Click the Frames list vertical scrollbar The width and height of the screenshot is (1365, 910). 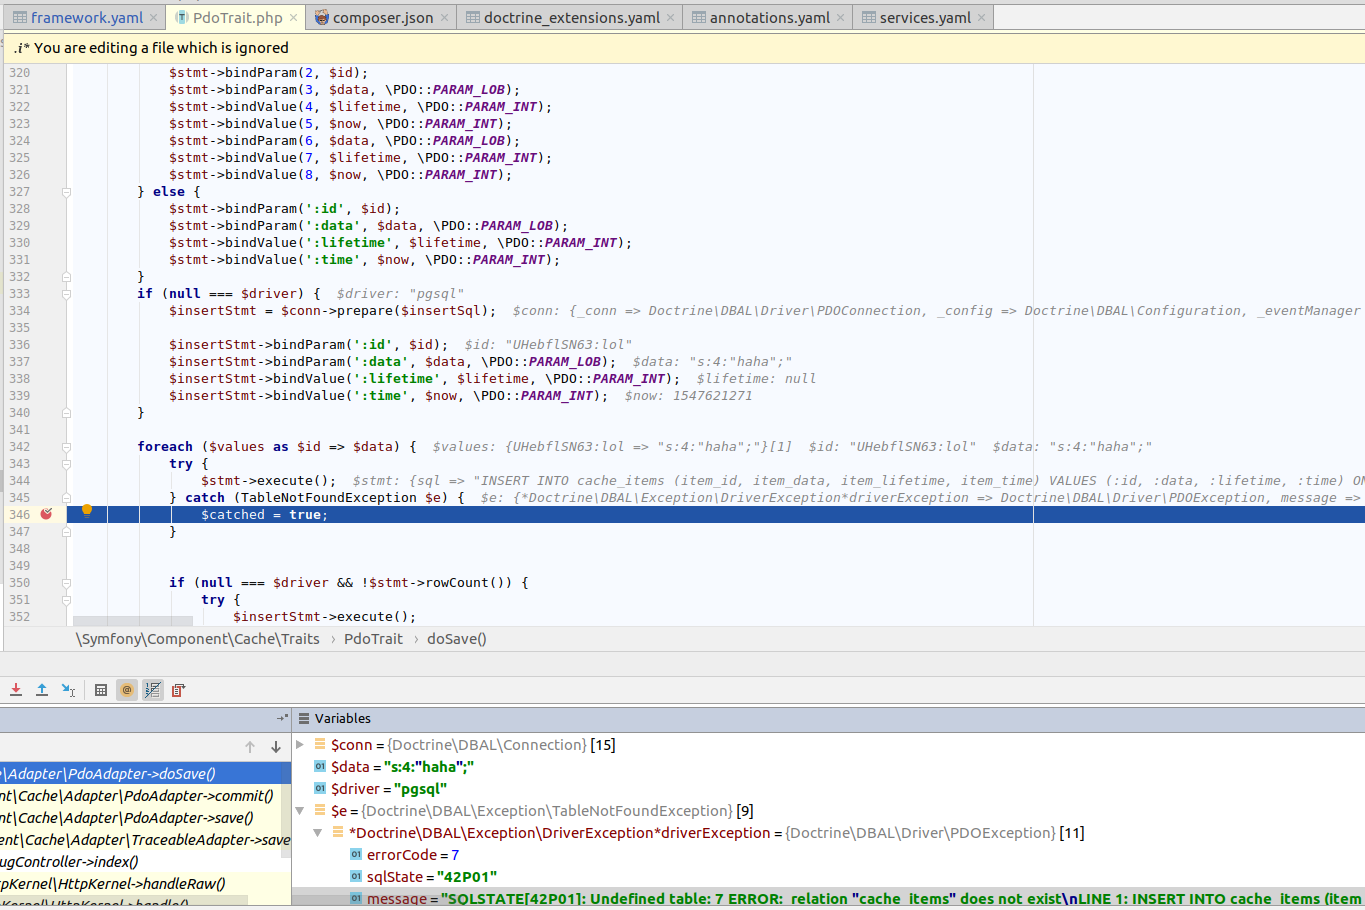click(x=286, y=810)
